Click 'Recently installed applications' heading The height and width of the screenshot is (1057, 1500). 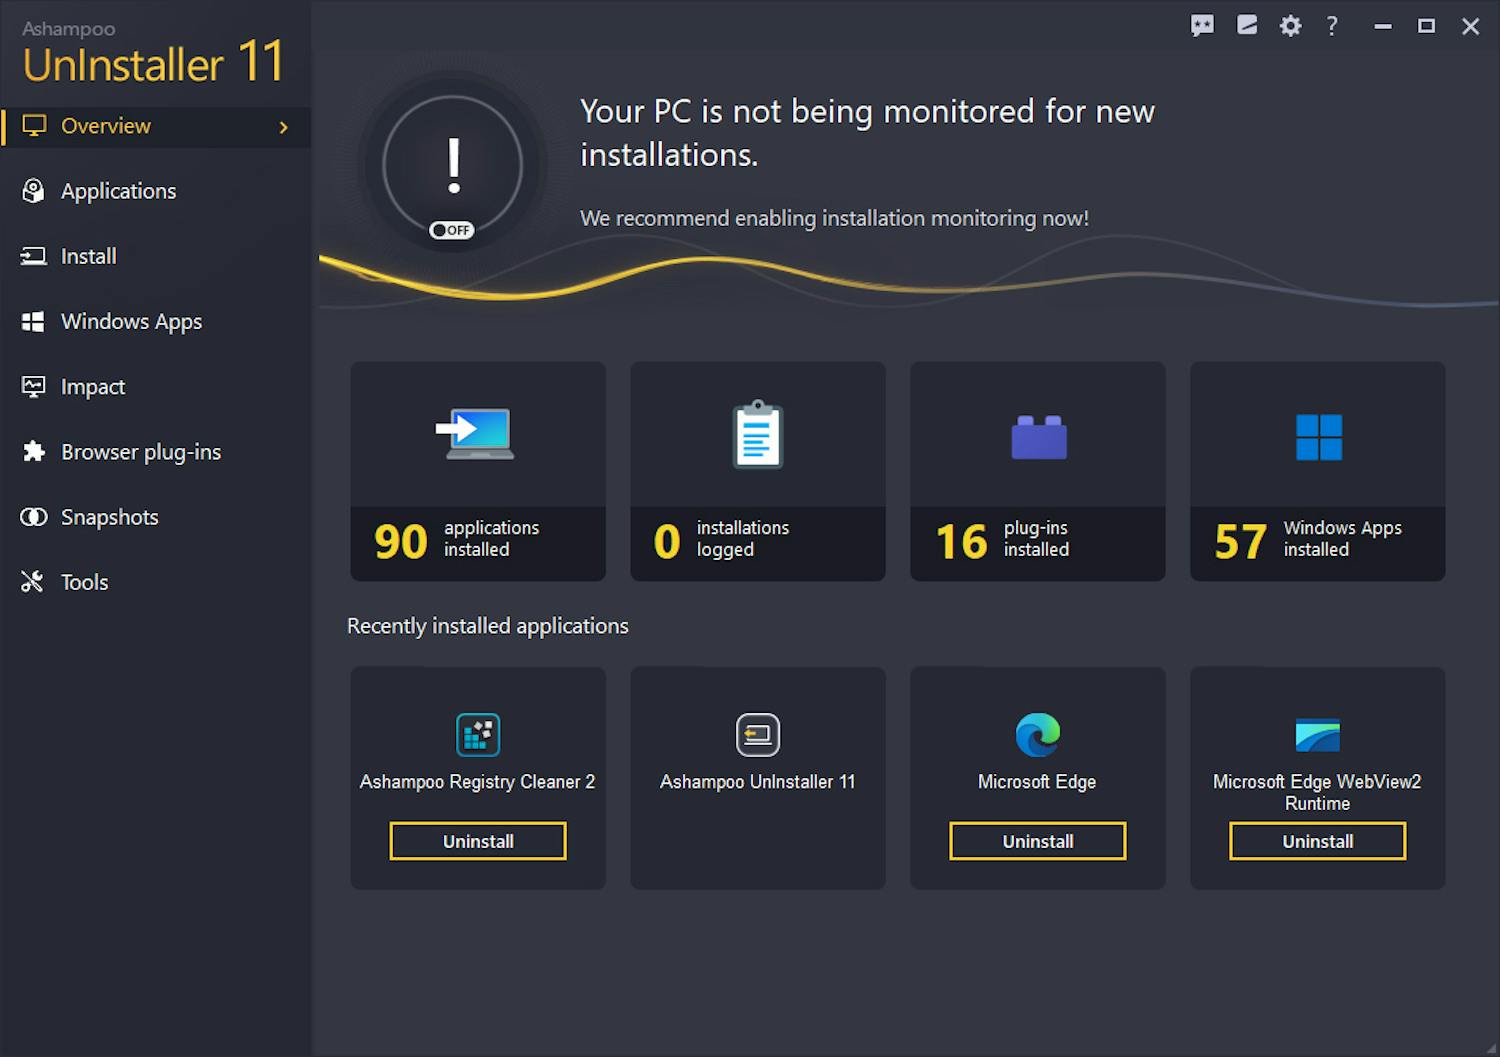pos(488,626)
